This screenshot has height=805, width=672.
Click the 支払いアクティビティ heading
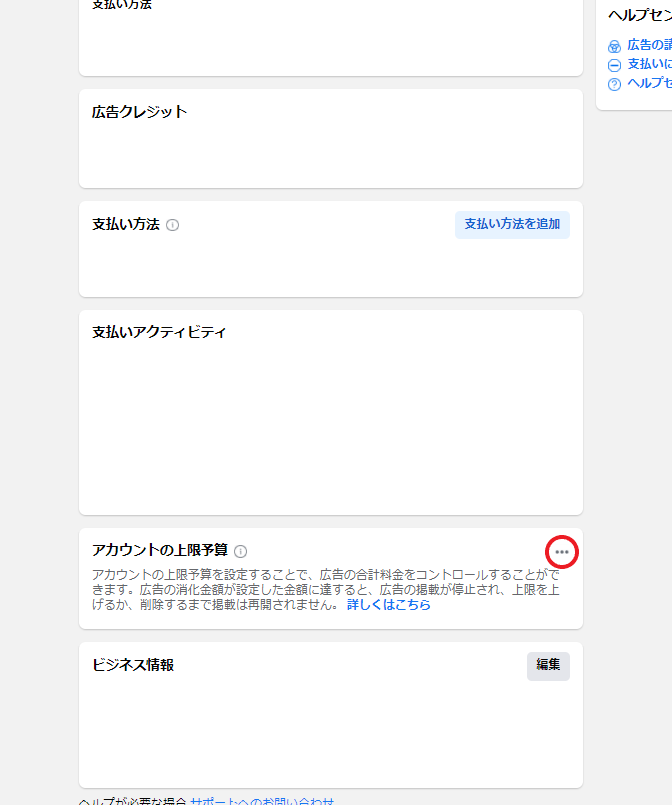[x=159, y=332]
